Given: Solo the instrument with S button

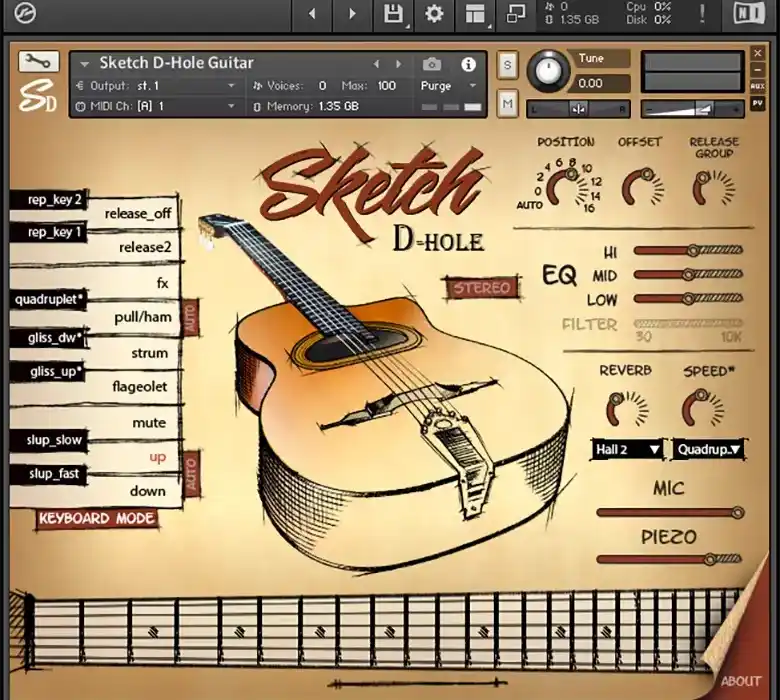Looking at the screenshot, I should point(507,65).
